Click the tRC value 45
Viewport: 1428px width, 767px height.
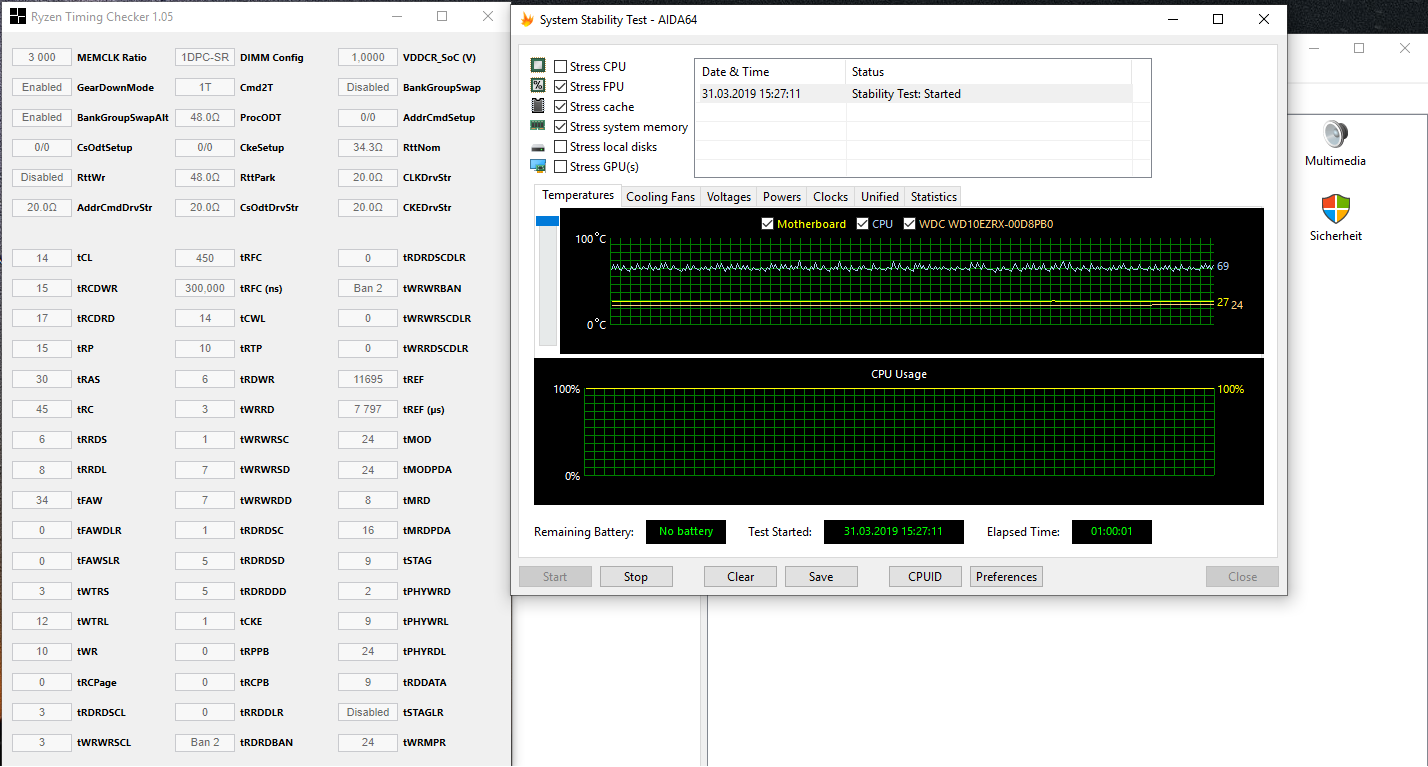42,409
